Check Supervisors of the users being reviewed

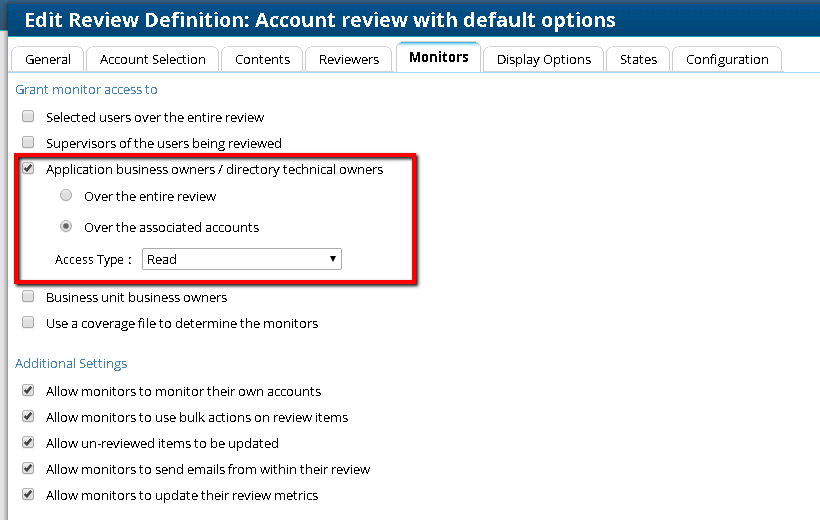click(x=28, y=143)
